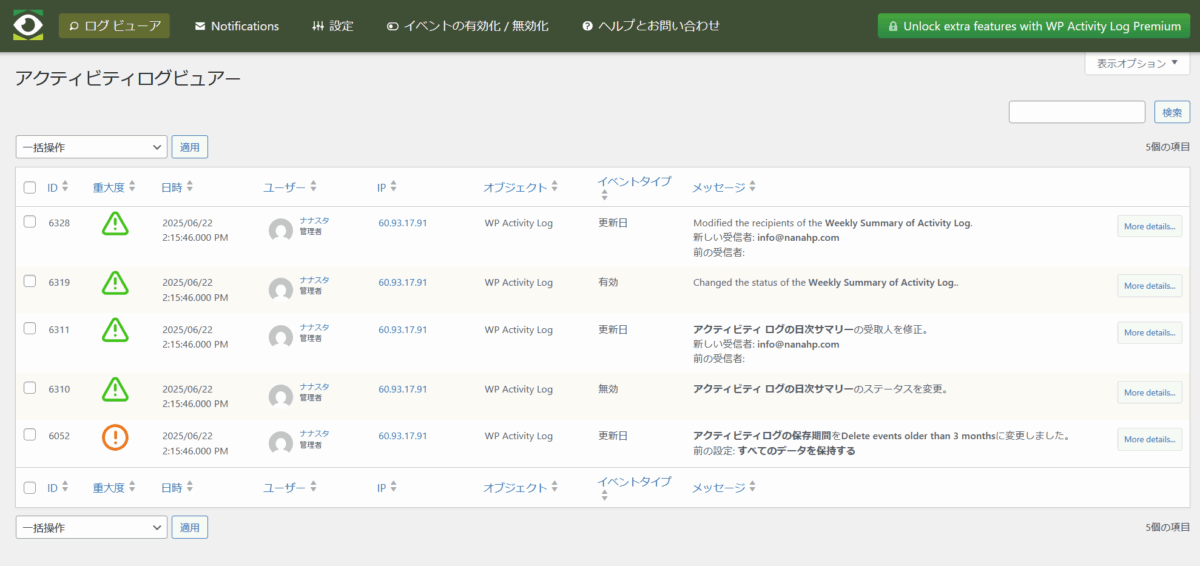This screenshot has width=1200, height=566.
Task: Click Unlock extra features with Premium button
Action: [x=1034, y=26]
